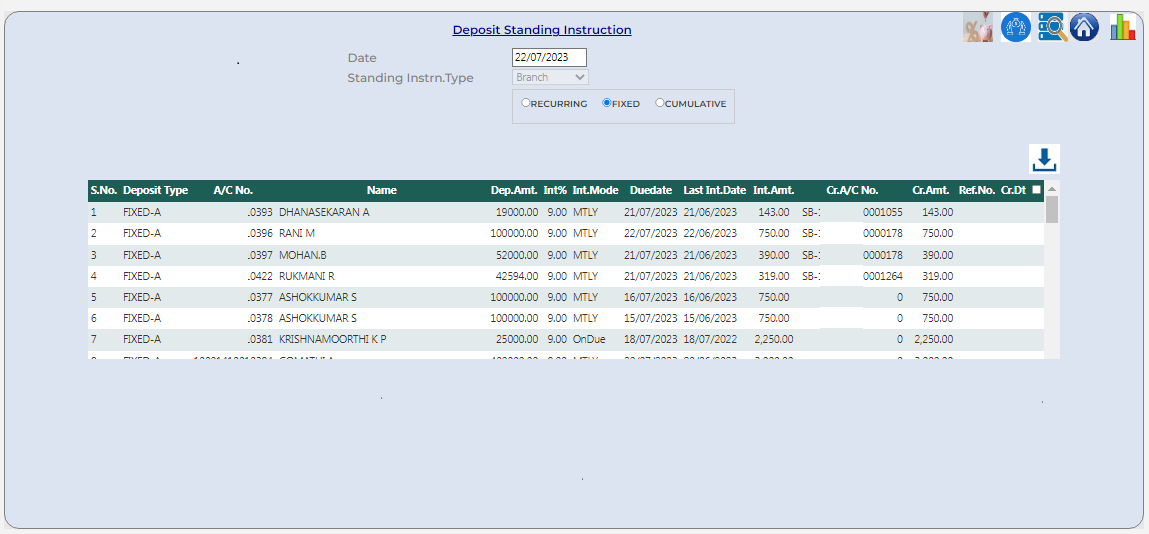Viewport: 1149px width, 534px height.
Task: Open the Standing Instrn.Type Branch dropdown
Action: coord(550,77)
